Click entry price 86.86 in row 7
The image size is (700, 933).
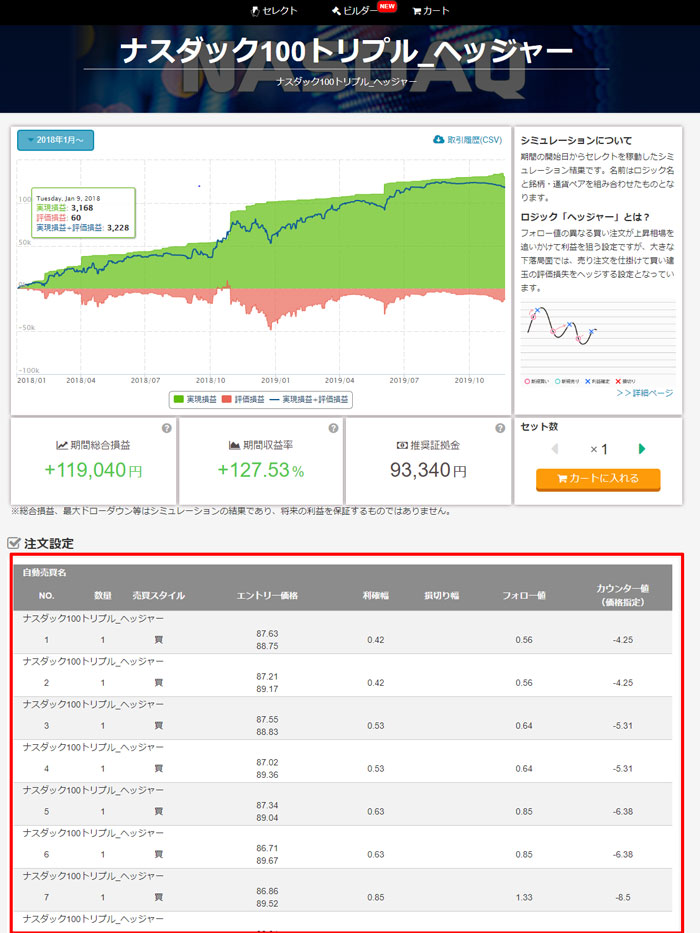pyautogui.click(x=267, y=891)
